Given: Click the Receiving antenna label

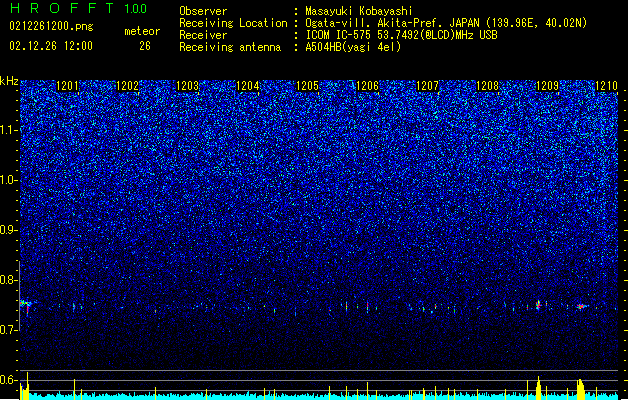Looking at the screenshot, I should point(230,47).
